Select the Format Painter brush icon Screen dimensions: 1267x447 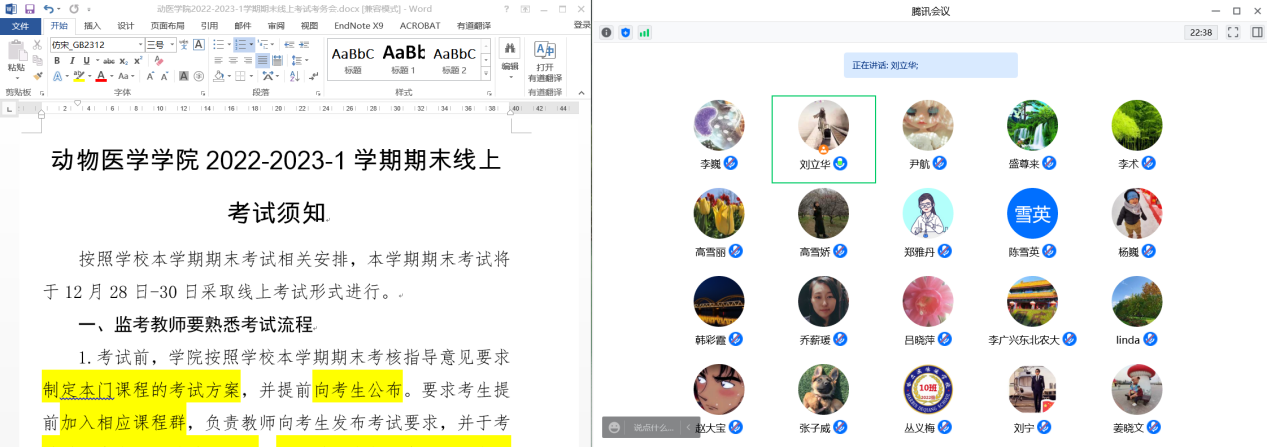[38, 76]
